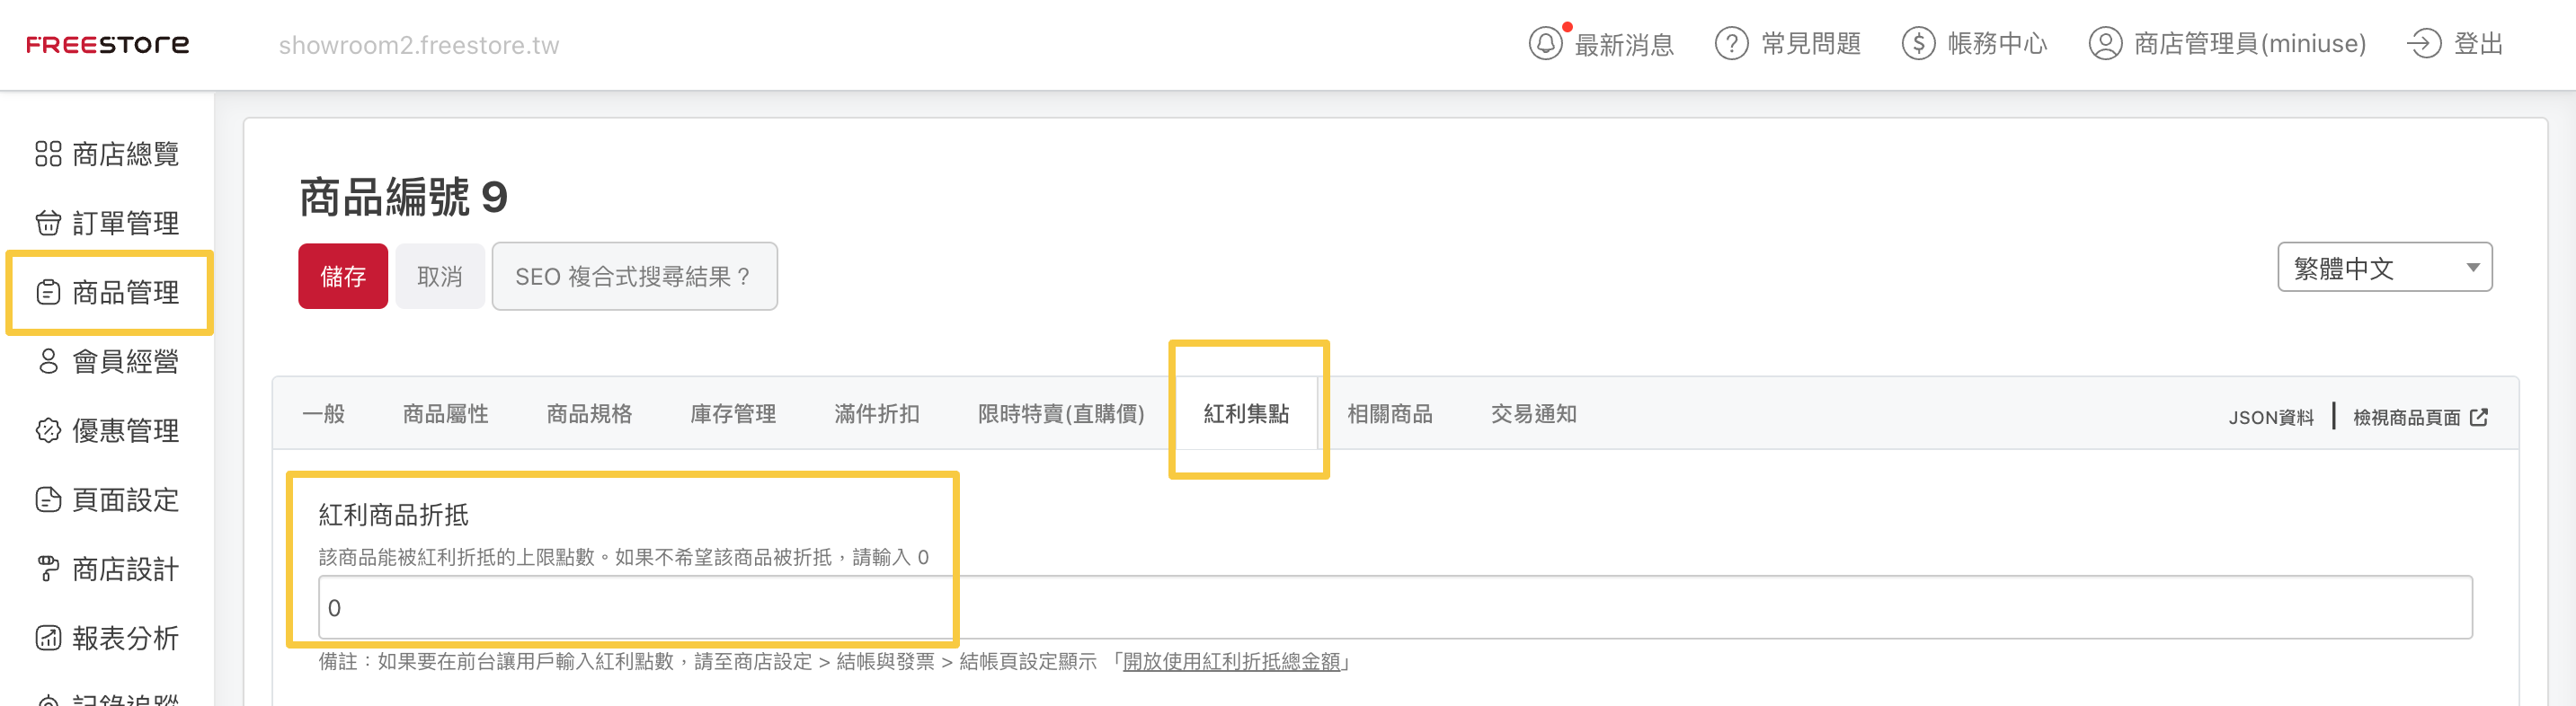Click the billing center dollar icon
Screen dimensions: 2576x706
point(1918,44)
